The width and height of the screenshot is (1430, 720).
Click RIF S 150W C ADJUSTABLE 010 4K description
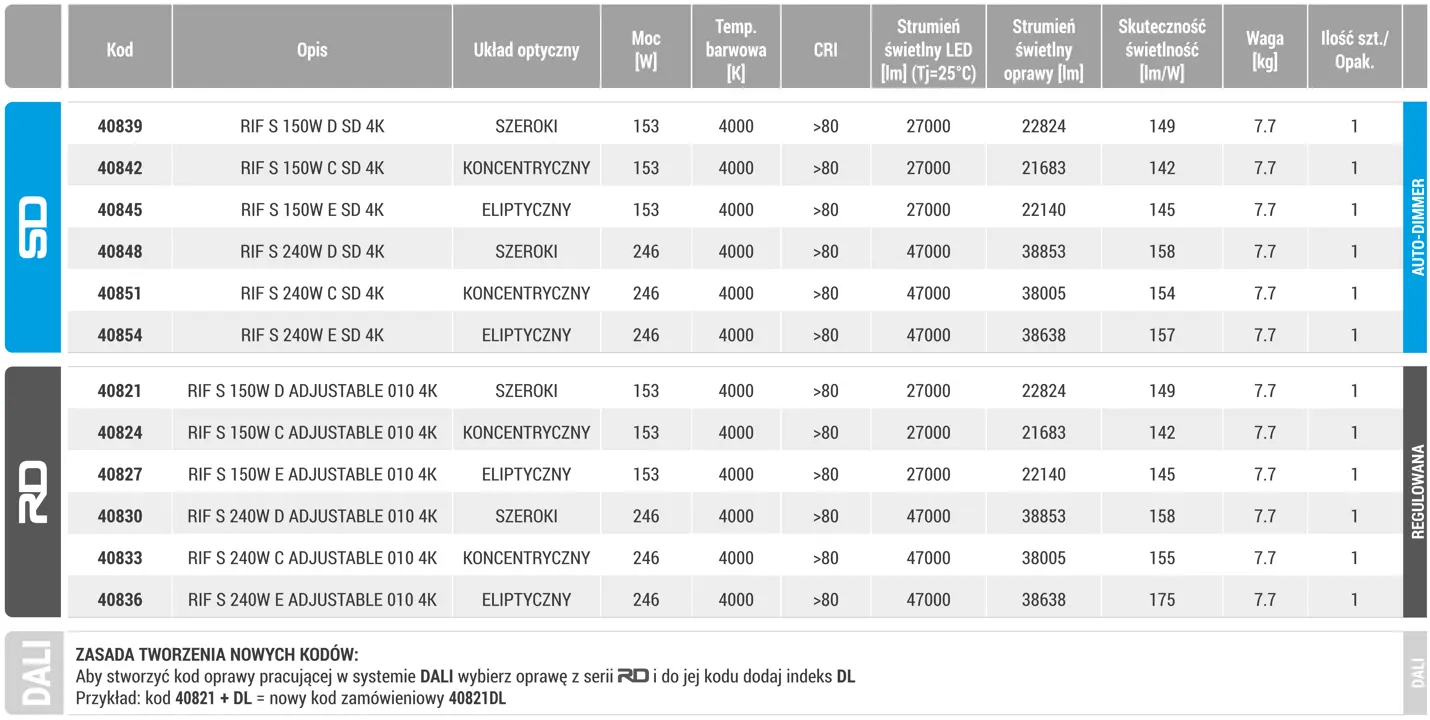312,433
